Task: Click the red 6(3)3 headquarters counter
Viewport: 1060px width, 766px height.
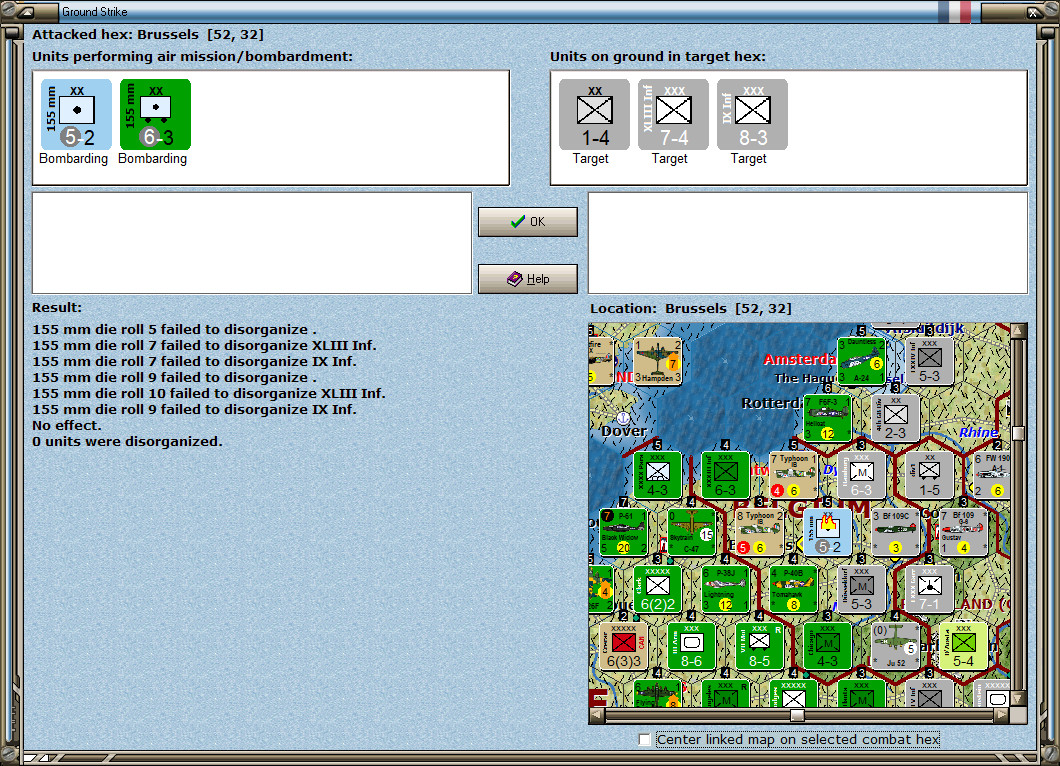Action: coord(623,646)
